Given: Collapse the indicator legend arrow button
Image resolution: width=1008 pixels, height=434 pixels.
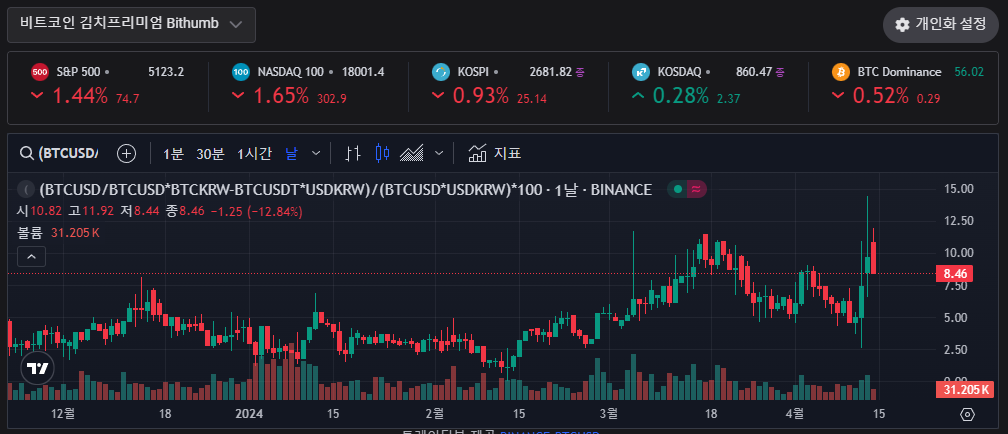Looking at the screenshot, I should pos(32,257).
